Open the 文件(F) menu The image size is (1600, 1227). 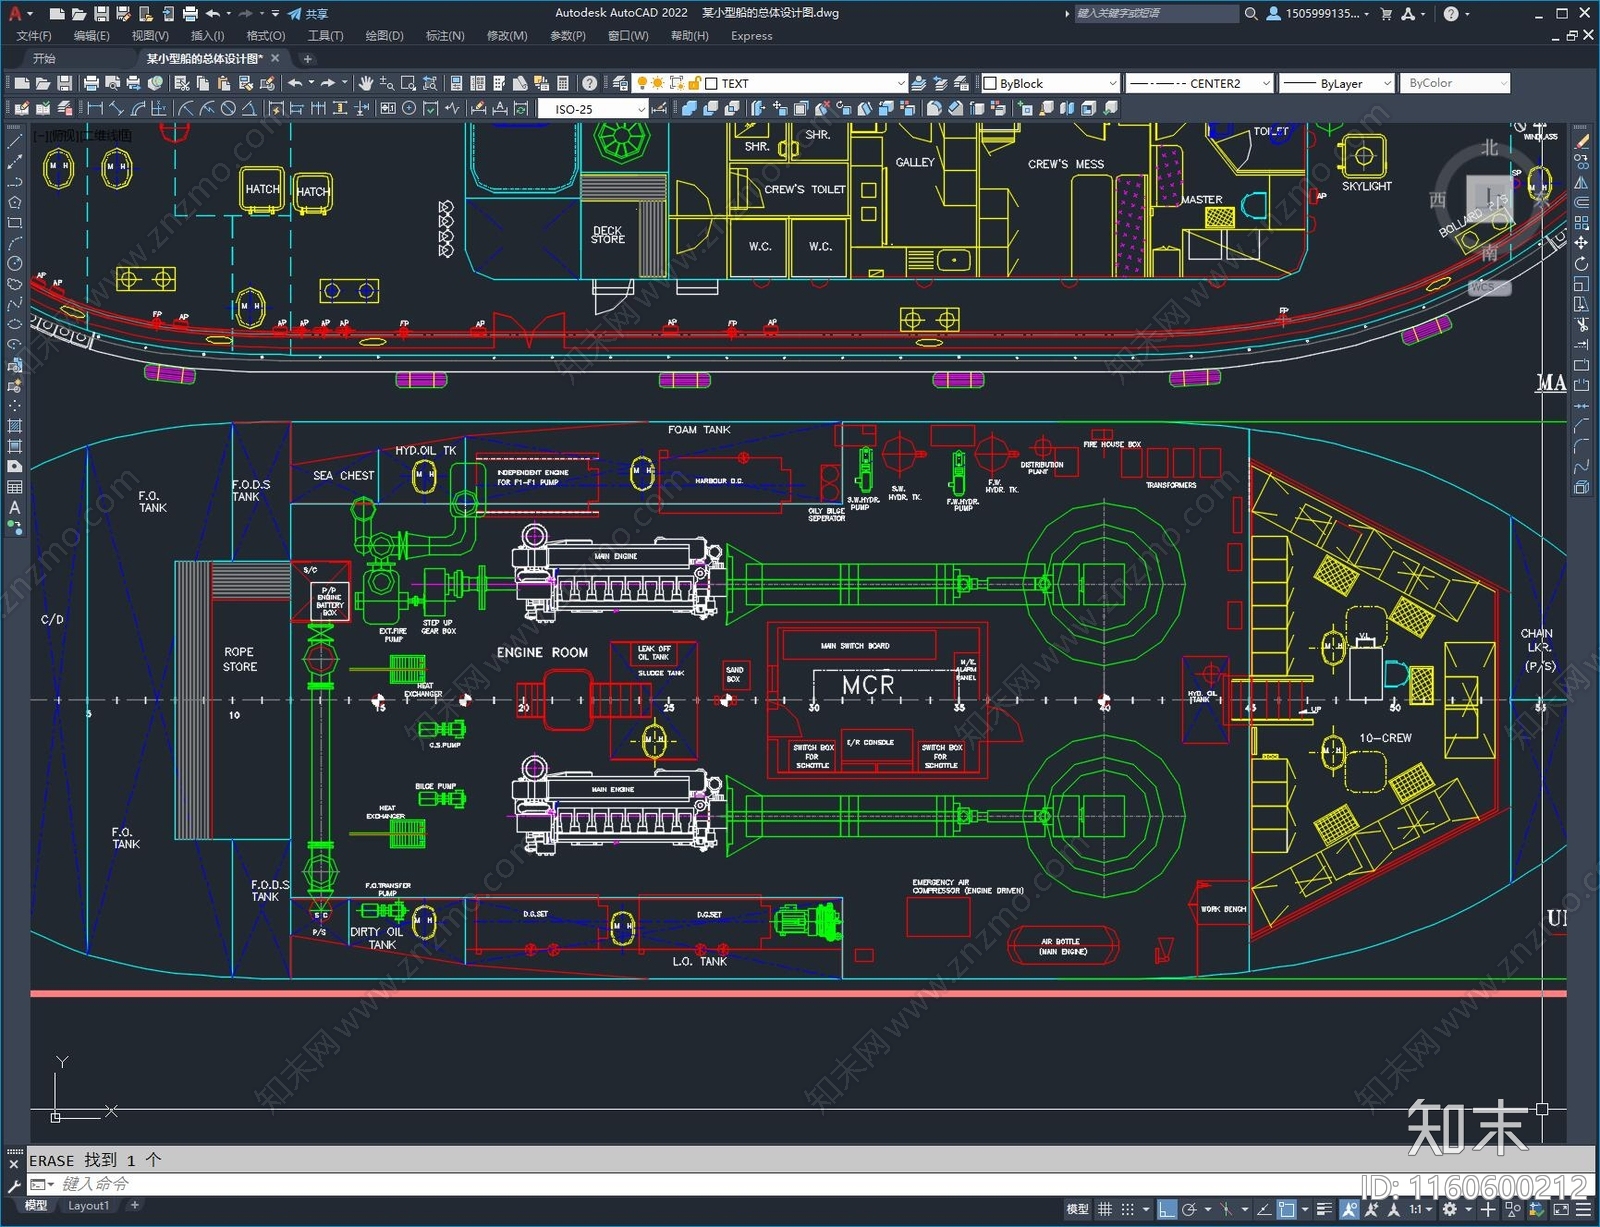[34, 35]
